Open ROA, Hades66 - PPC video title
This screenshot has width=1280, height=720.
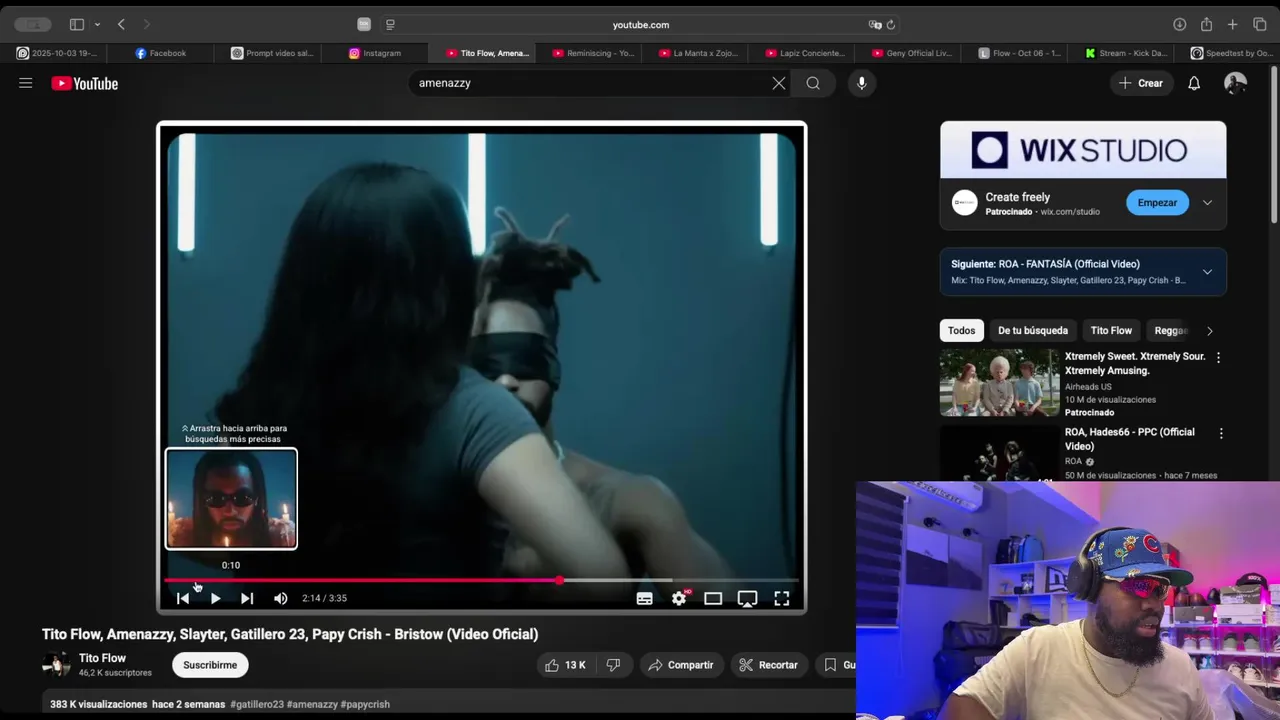point(1130,439)
